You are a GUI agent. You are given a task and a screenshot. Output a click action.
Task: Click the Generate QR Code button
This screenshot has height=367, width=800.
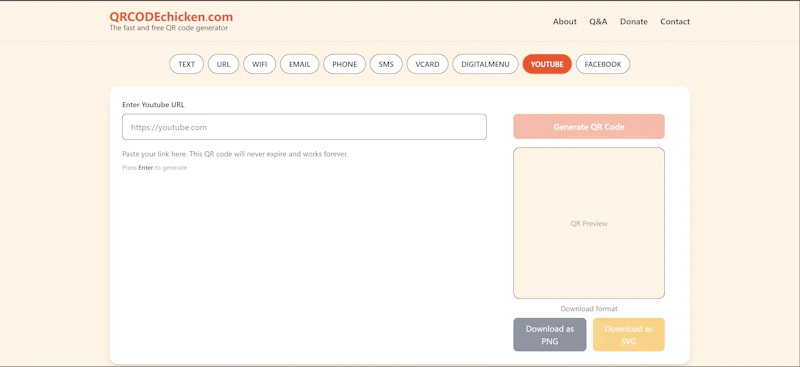coord(589,127)
